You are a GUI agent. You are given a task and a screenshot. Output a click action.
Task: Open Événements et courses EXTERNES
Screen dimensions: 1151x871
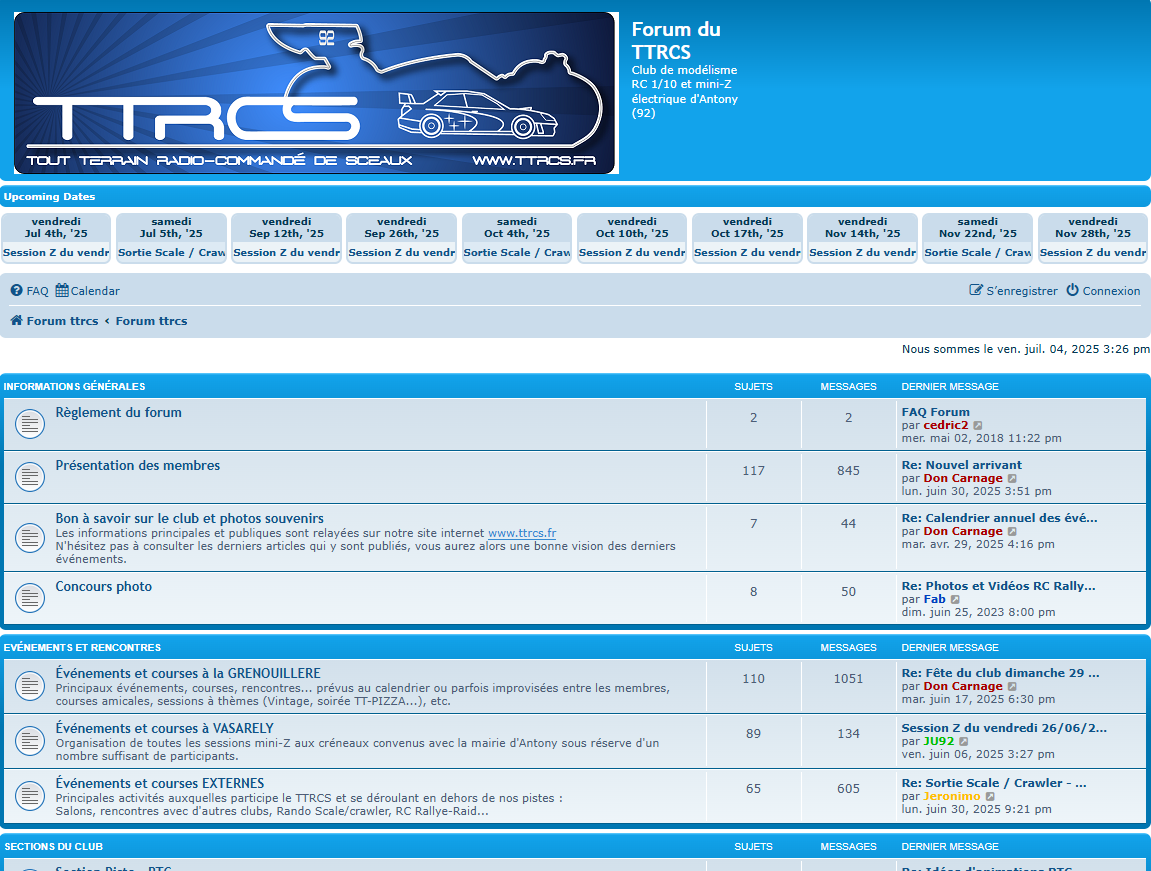160,783
